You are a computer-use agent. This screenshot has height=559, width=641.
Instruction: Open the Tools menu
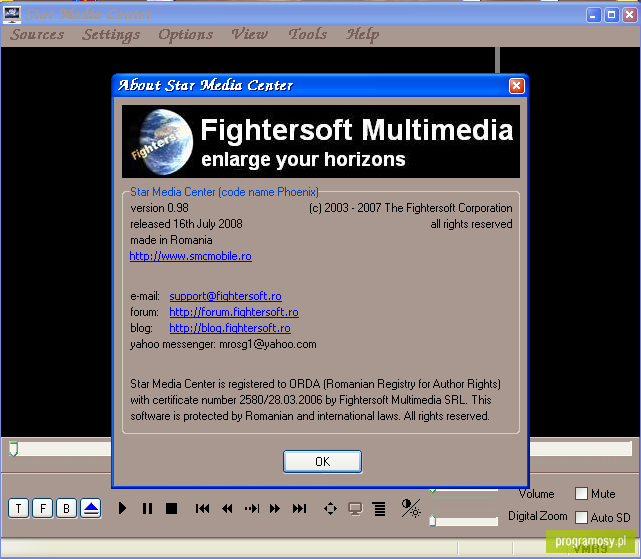point(307,34)
